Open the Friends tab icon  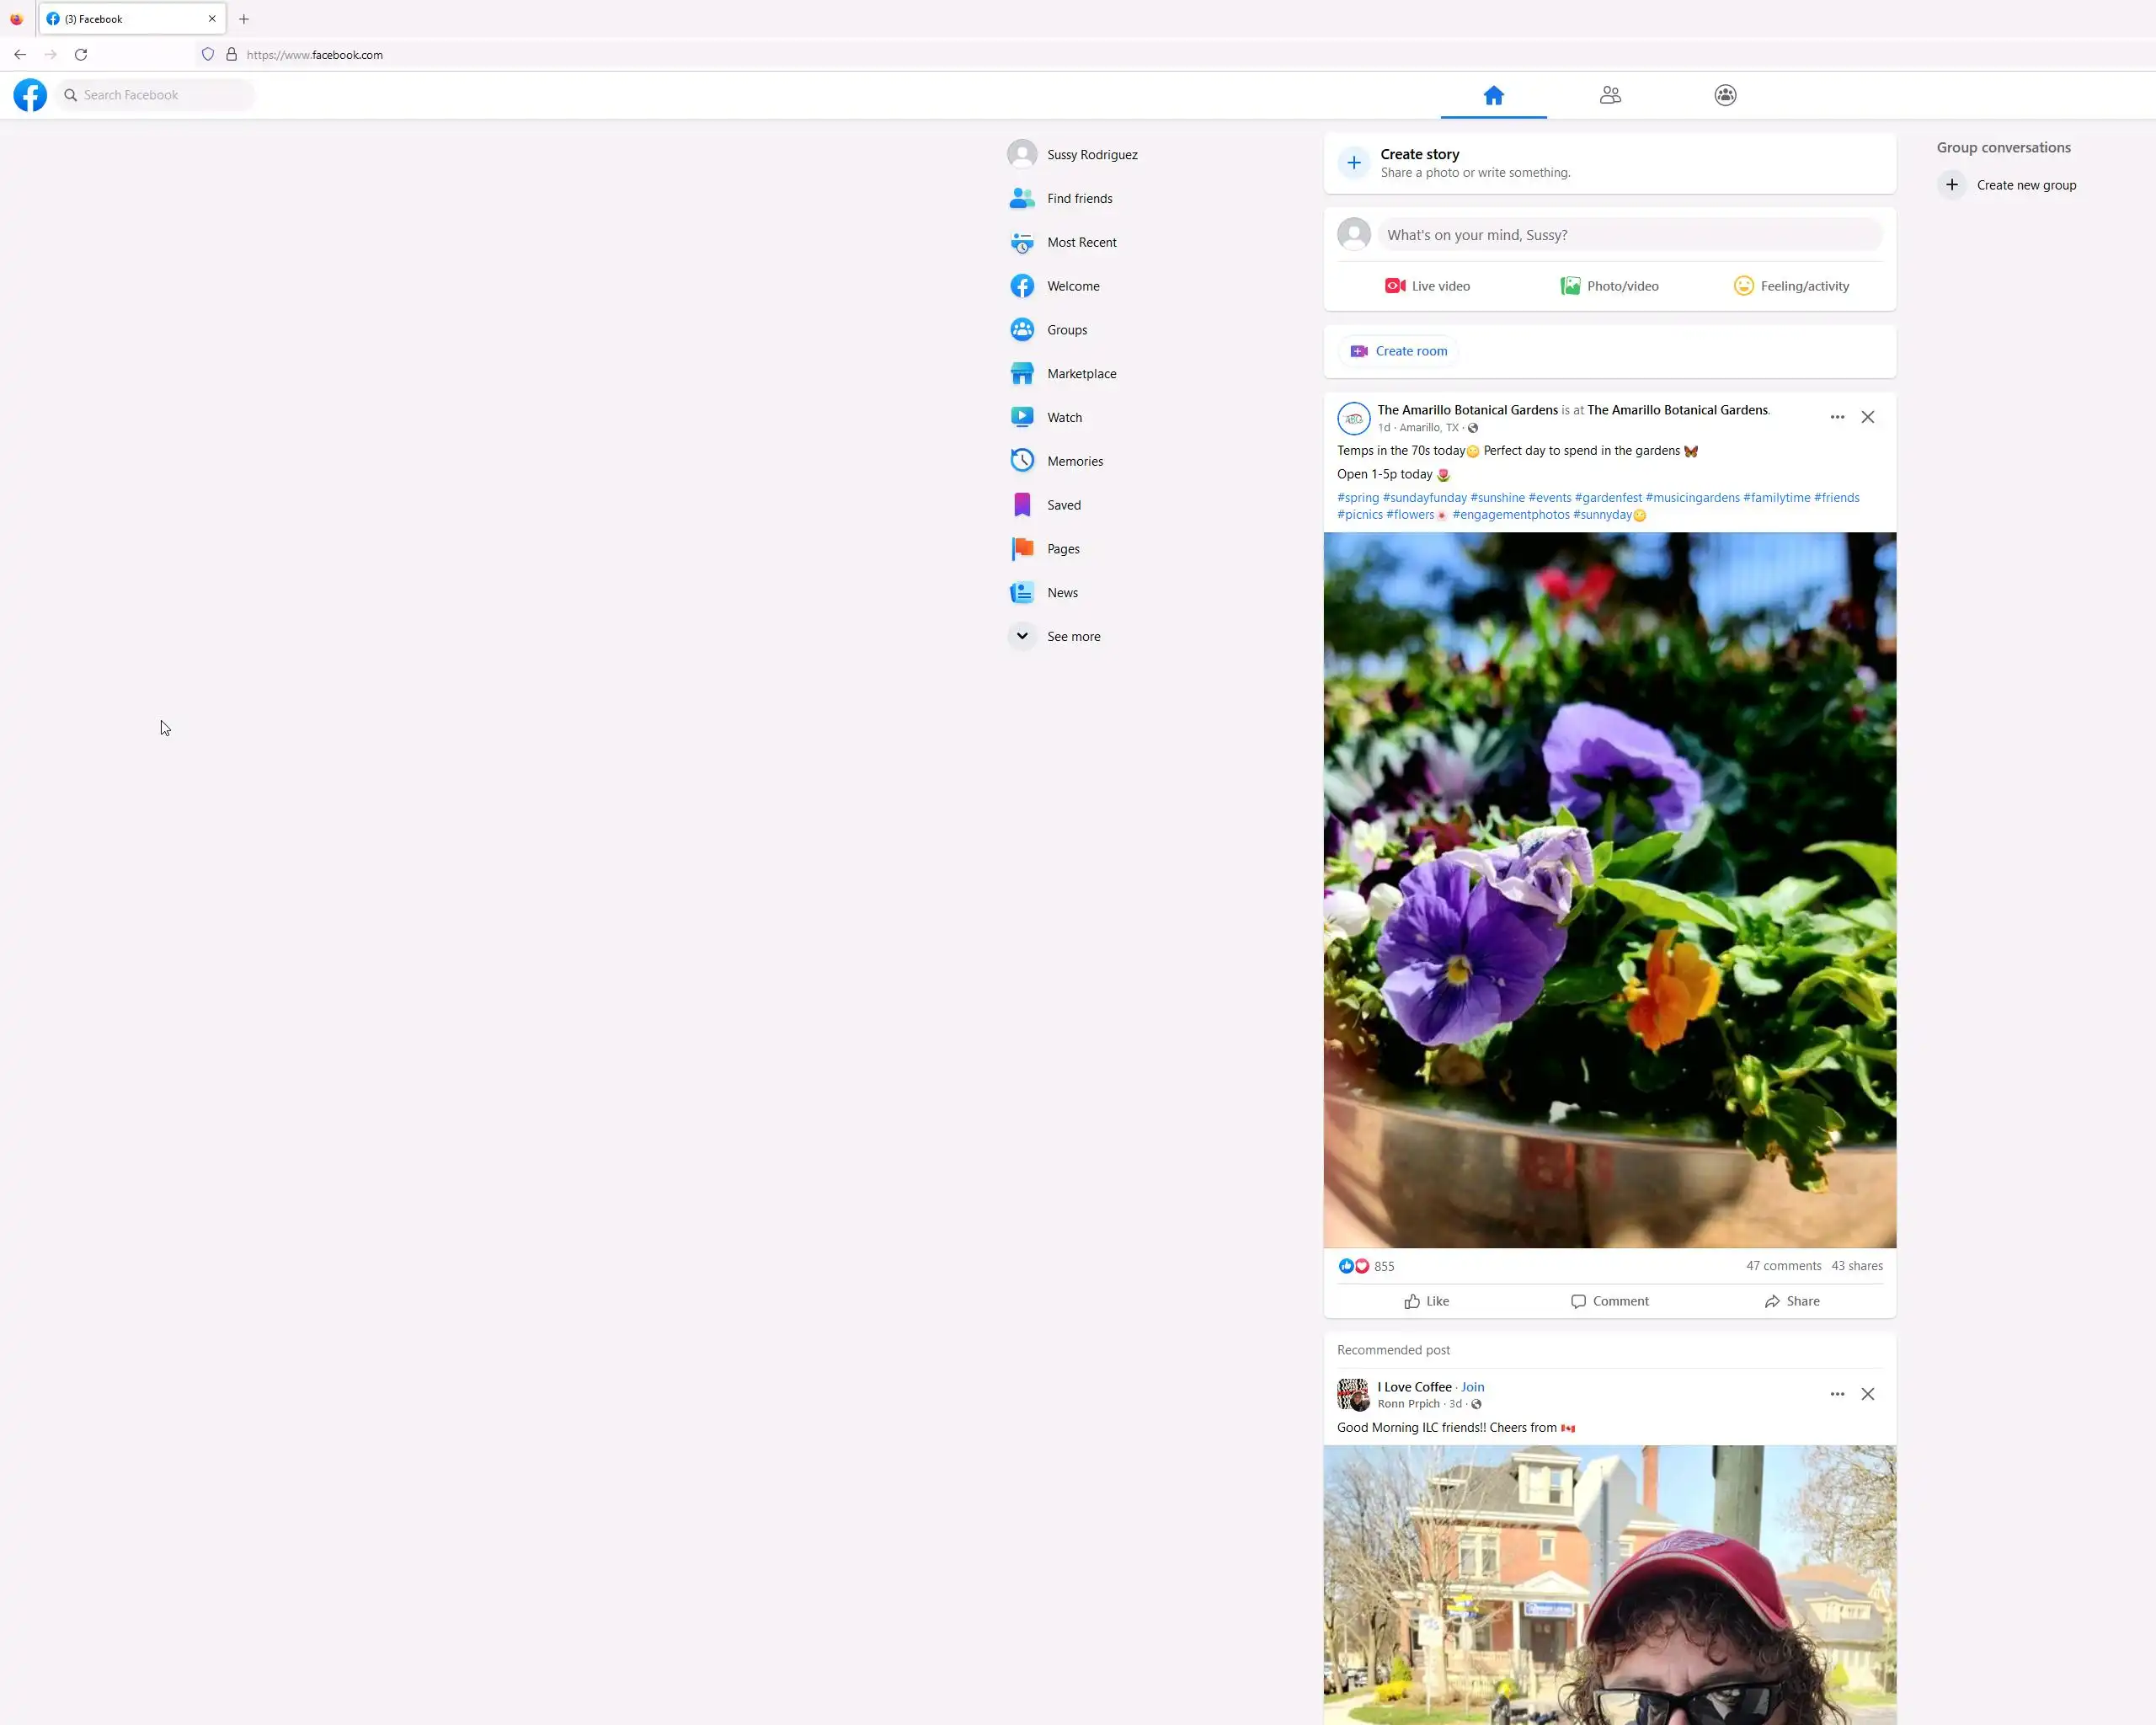click(x=1609, y=95)
